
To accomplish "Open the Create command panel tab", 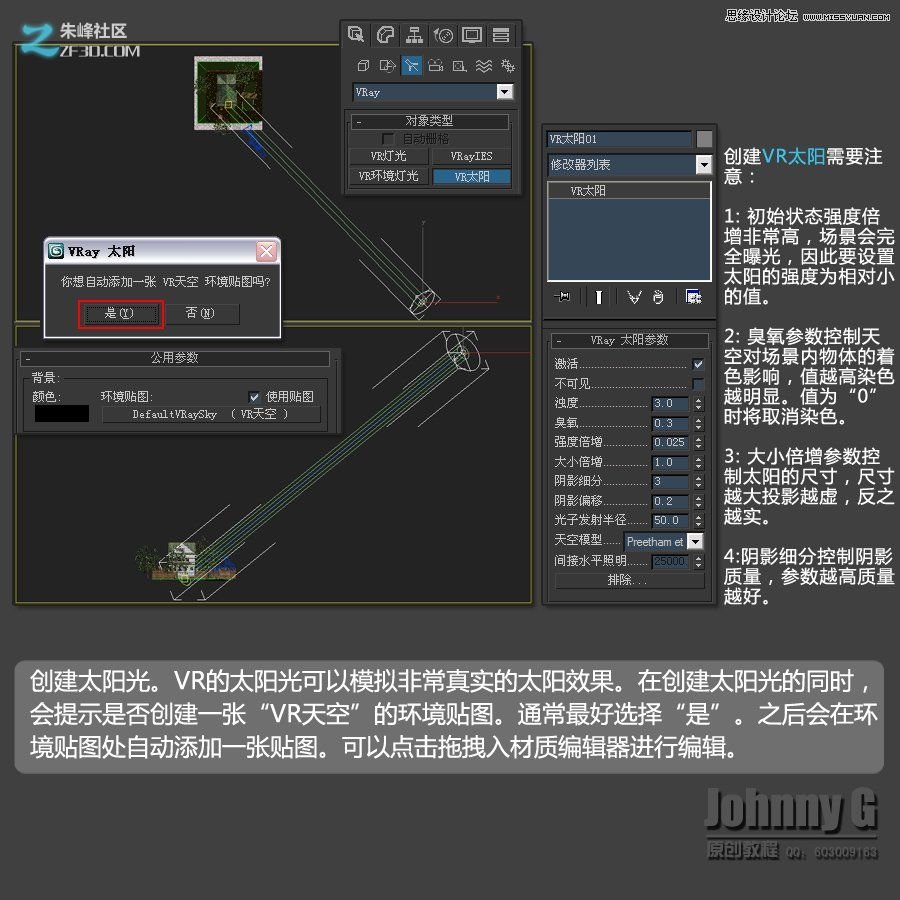I will [356, 35].
